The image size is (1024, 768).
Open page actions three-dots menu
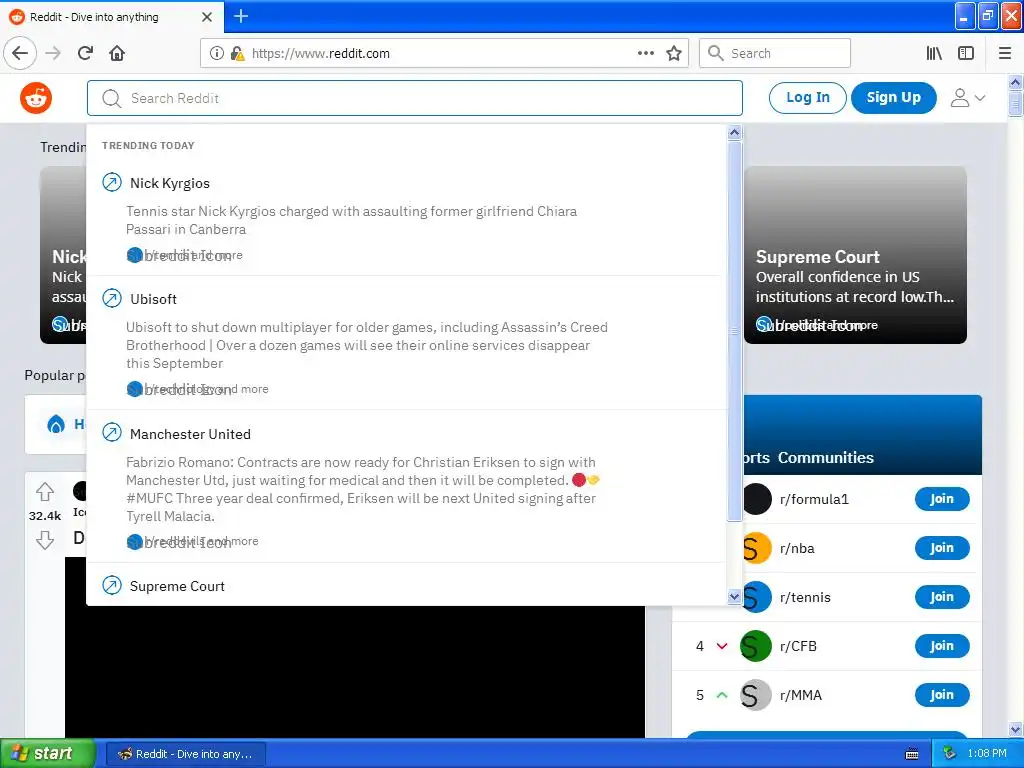point(646,53)
